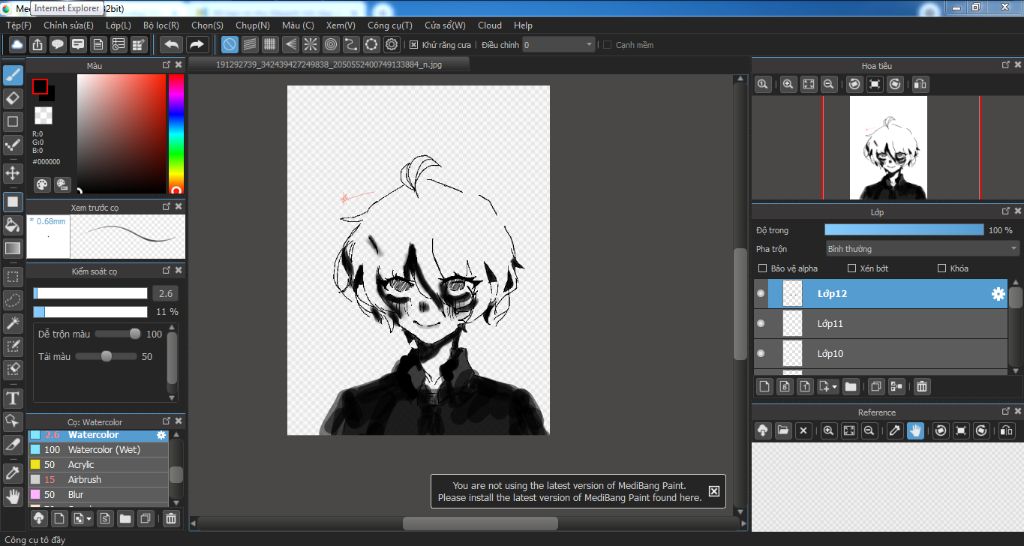Screen dimensions: 1024x546
Task: Open snap settings gear icon
Action: pos(391,44)
